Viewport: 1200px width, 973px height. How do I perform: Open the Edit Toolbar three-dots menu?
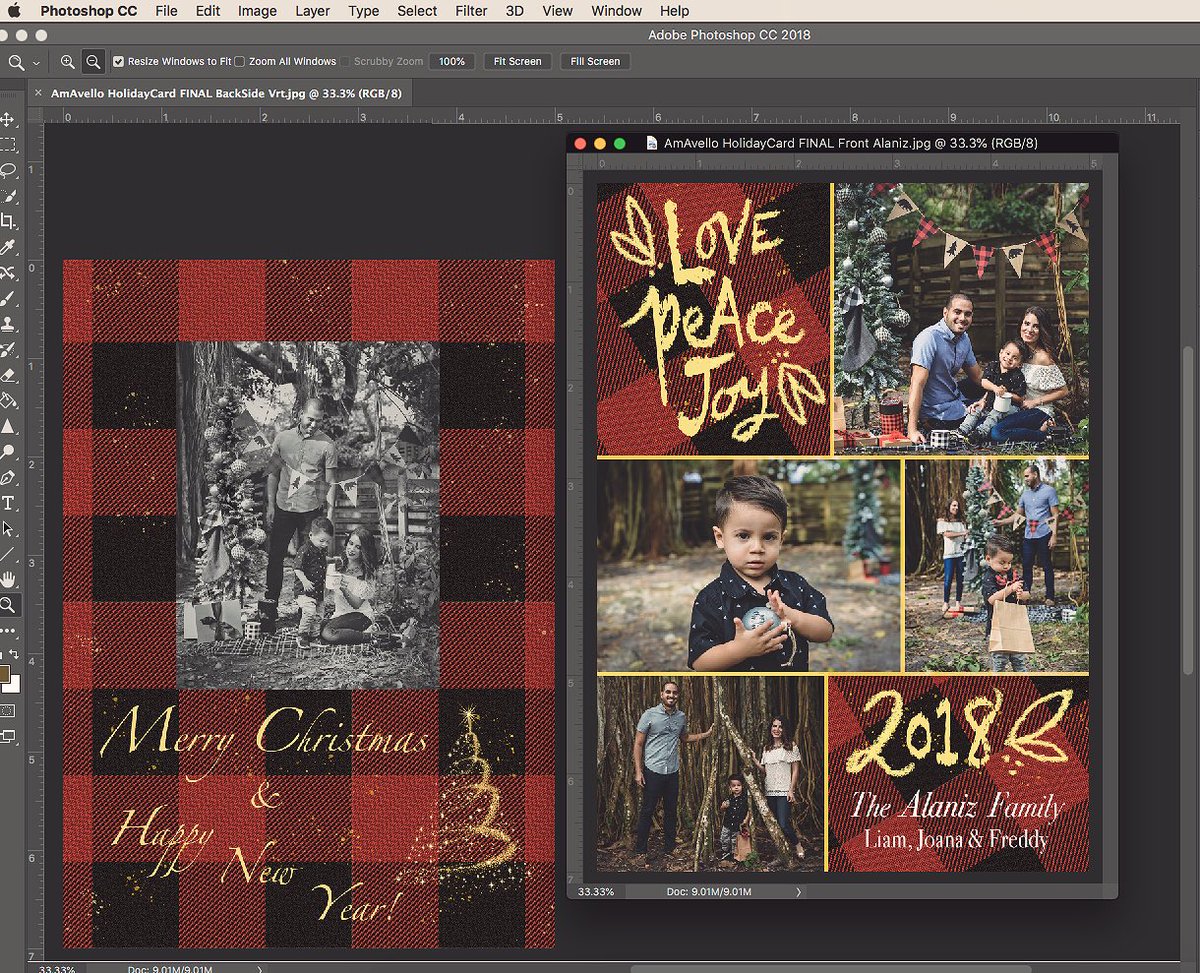point(8,631)
